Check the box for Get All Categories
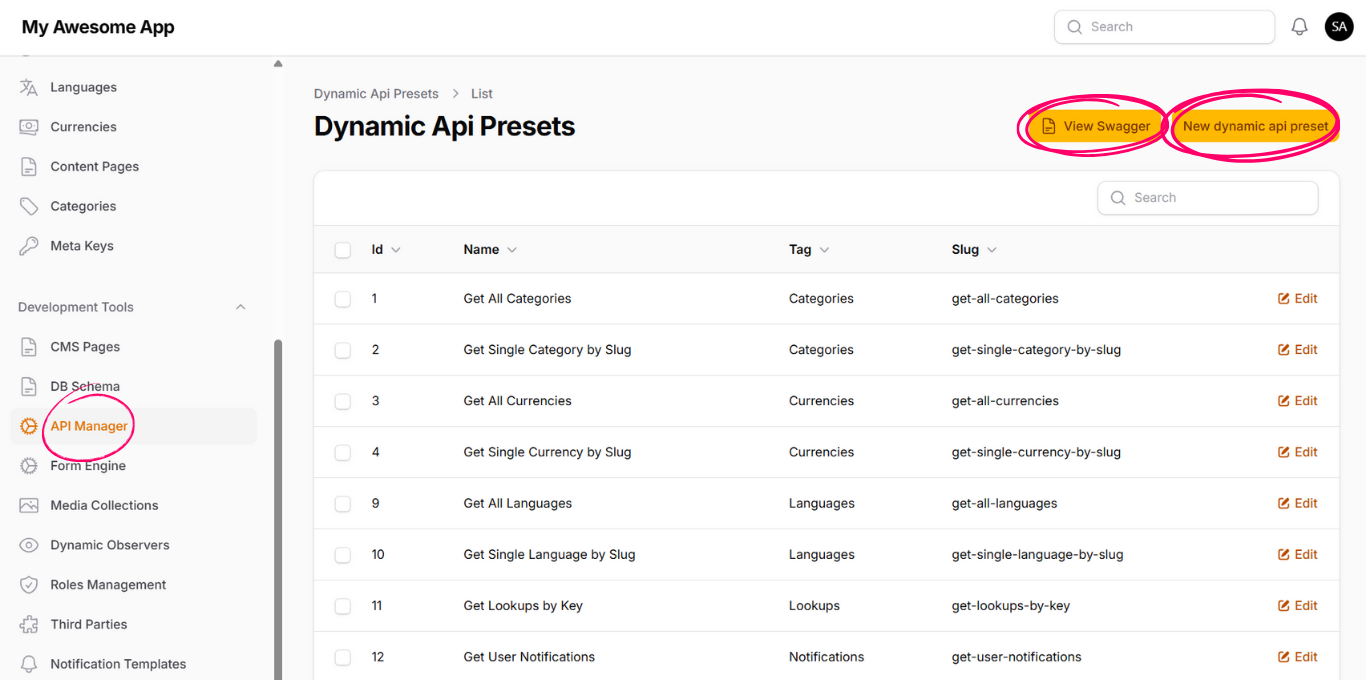This screenshot has height=680, width=1366. (343, 299)
